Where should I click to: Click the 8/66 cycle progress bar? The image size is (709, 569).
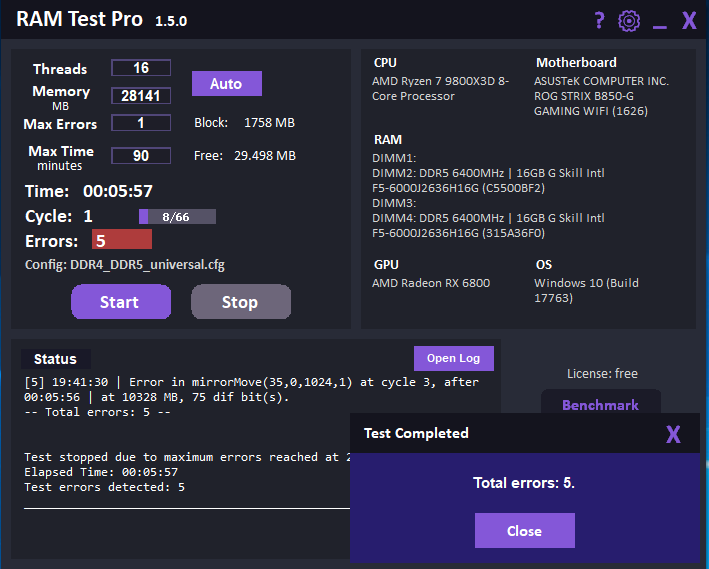177,217
